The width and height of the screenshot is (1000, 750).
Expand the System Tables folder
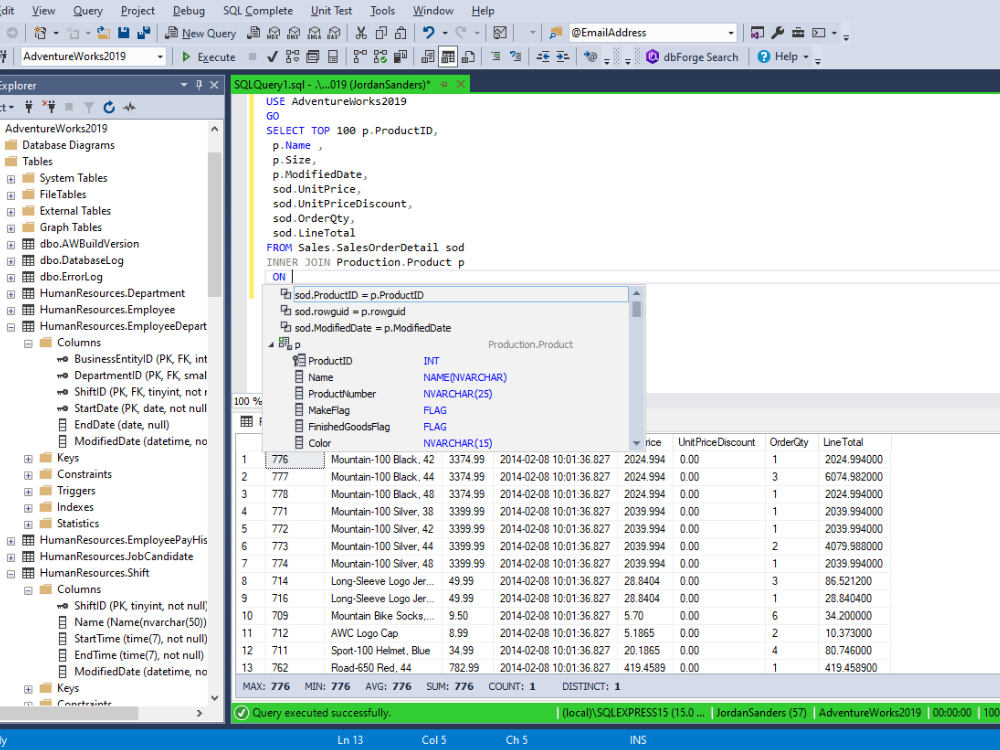pyautogui.click(x=11, y=179)
